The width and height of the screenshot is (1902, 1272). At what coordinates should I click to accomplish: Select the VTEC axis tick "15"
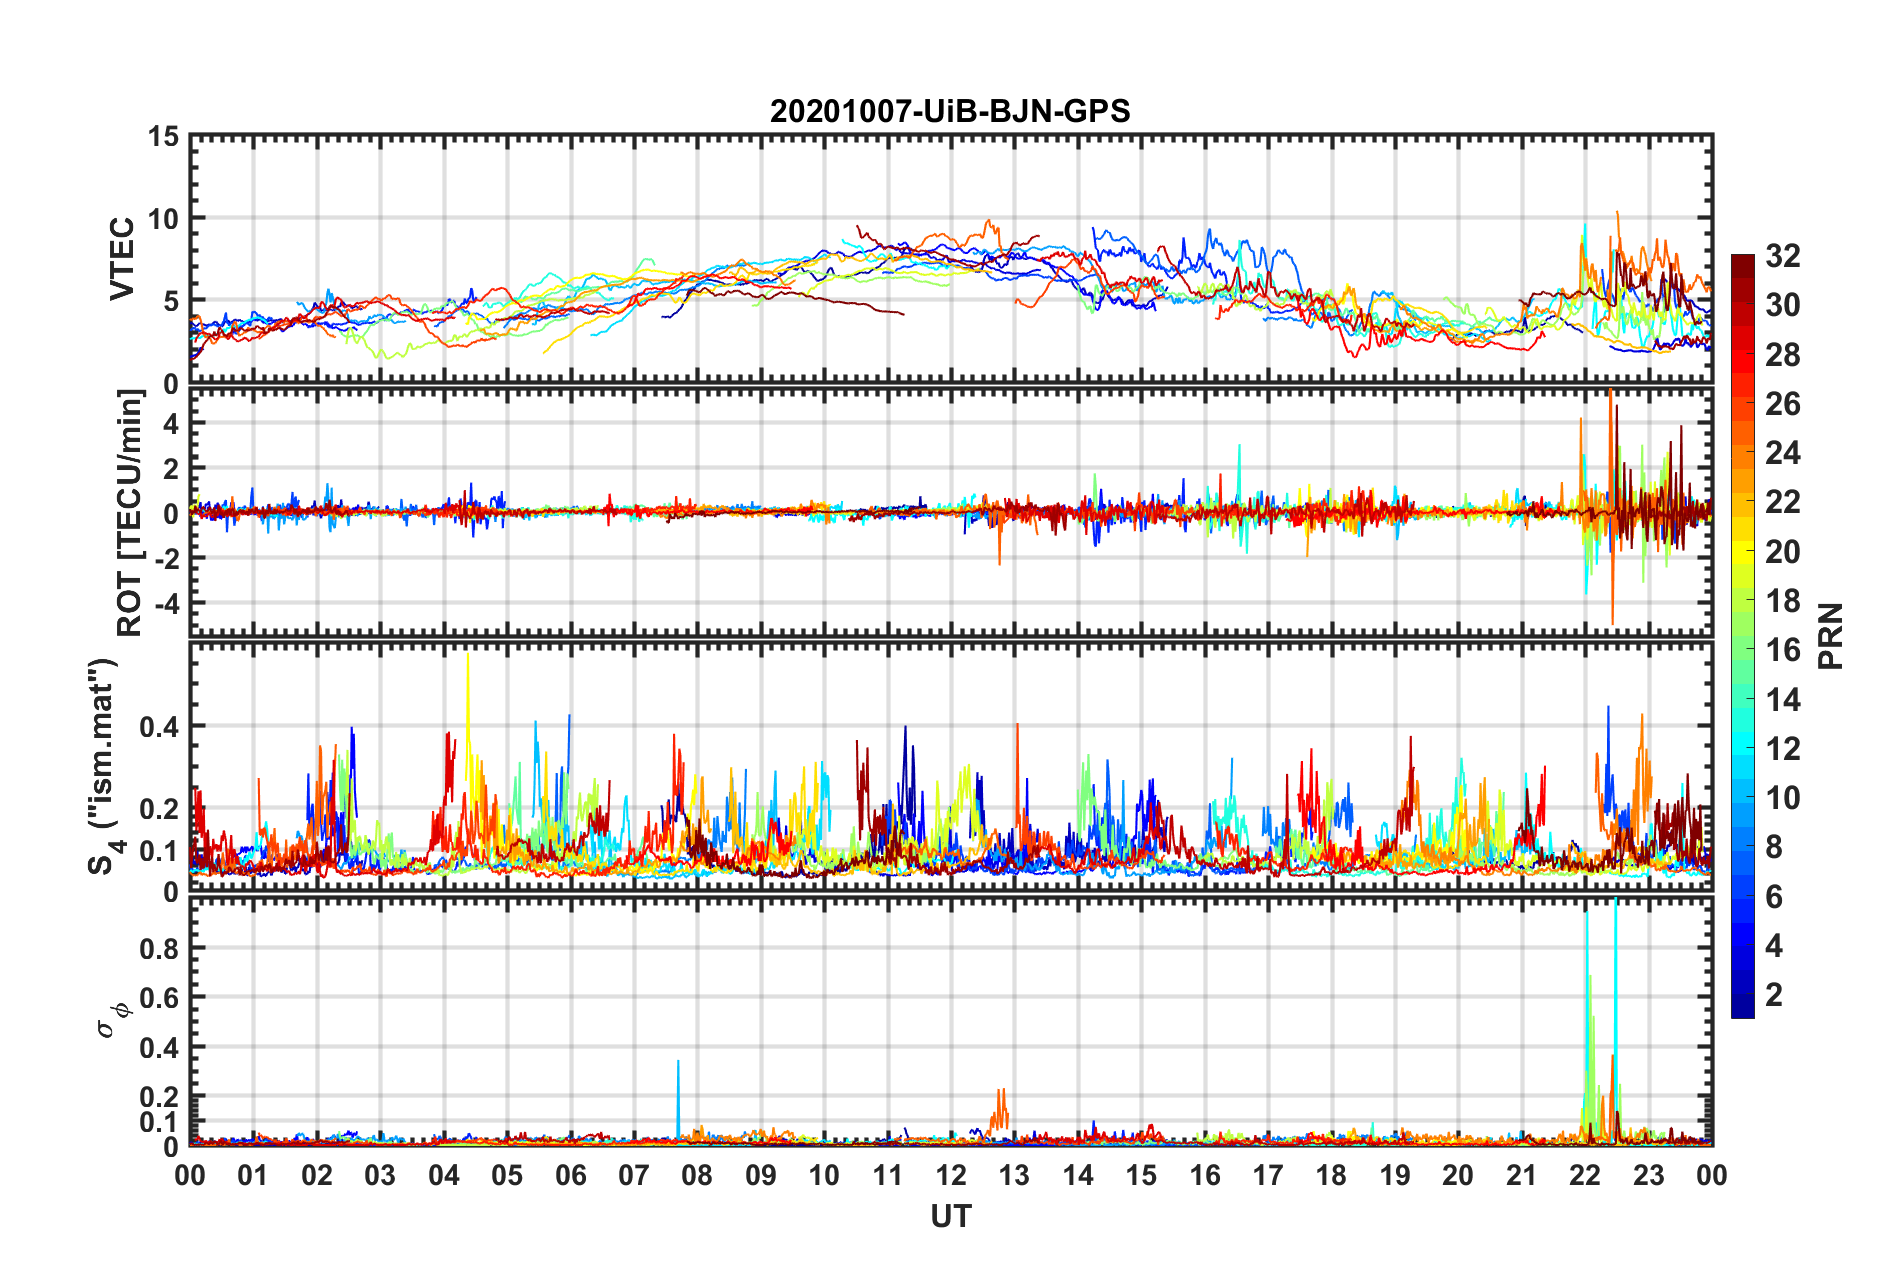pos(163,137)
